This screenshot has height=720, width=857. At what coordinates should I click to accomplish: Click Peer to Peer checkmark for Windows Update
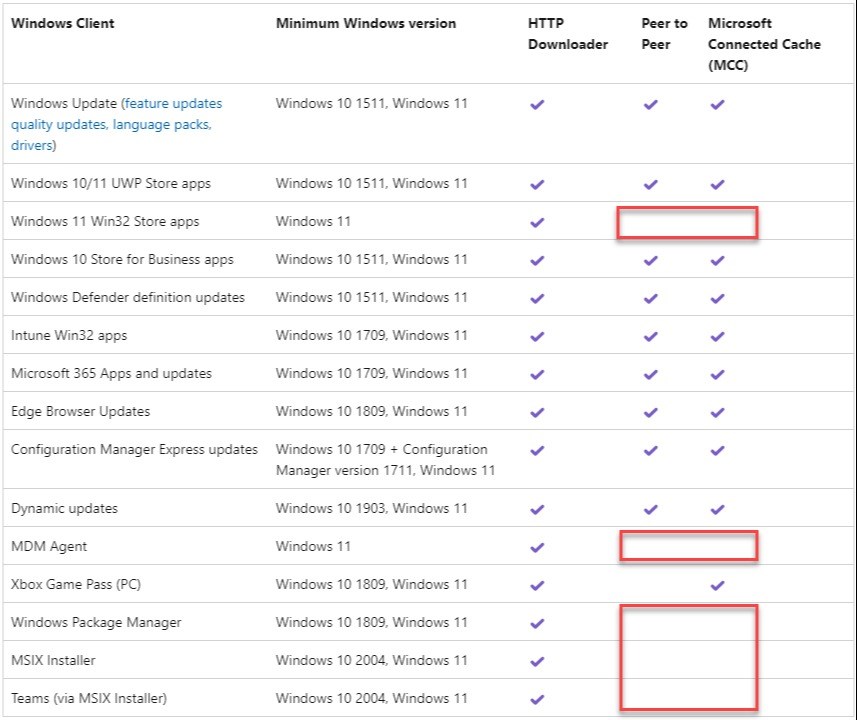click(x=650, y=104)
